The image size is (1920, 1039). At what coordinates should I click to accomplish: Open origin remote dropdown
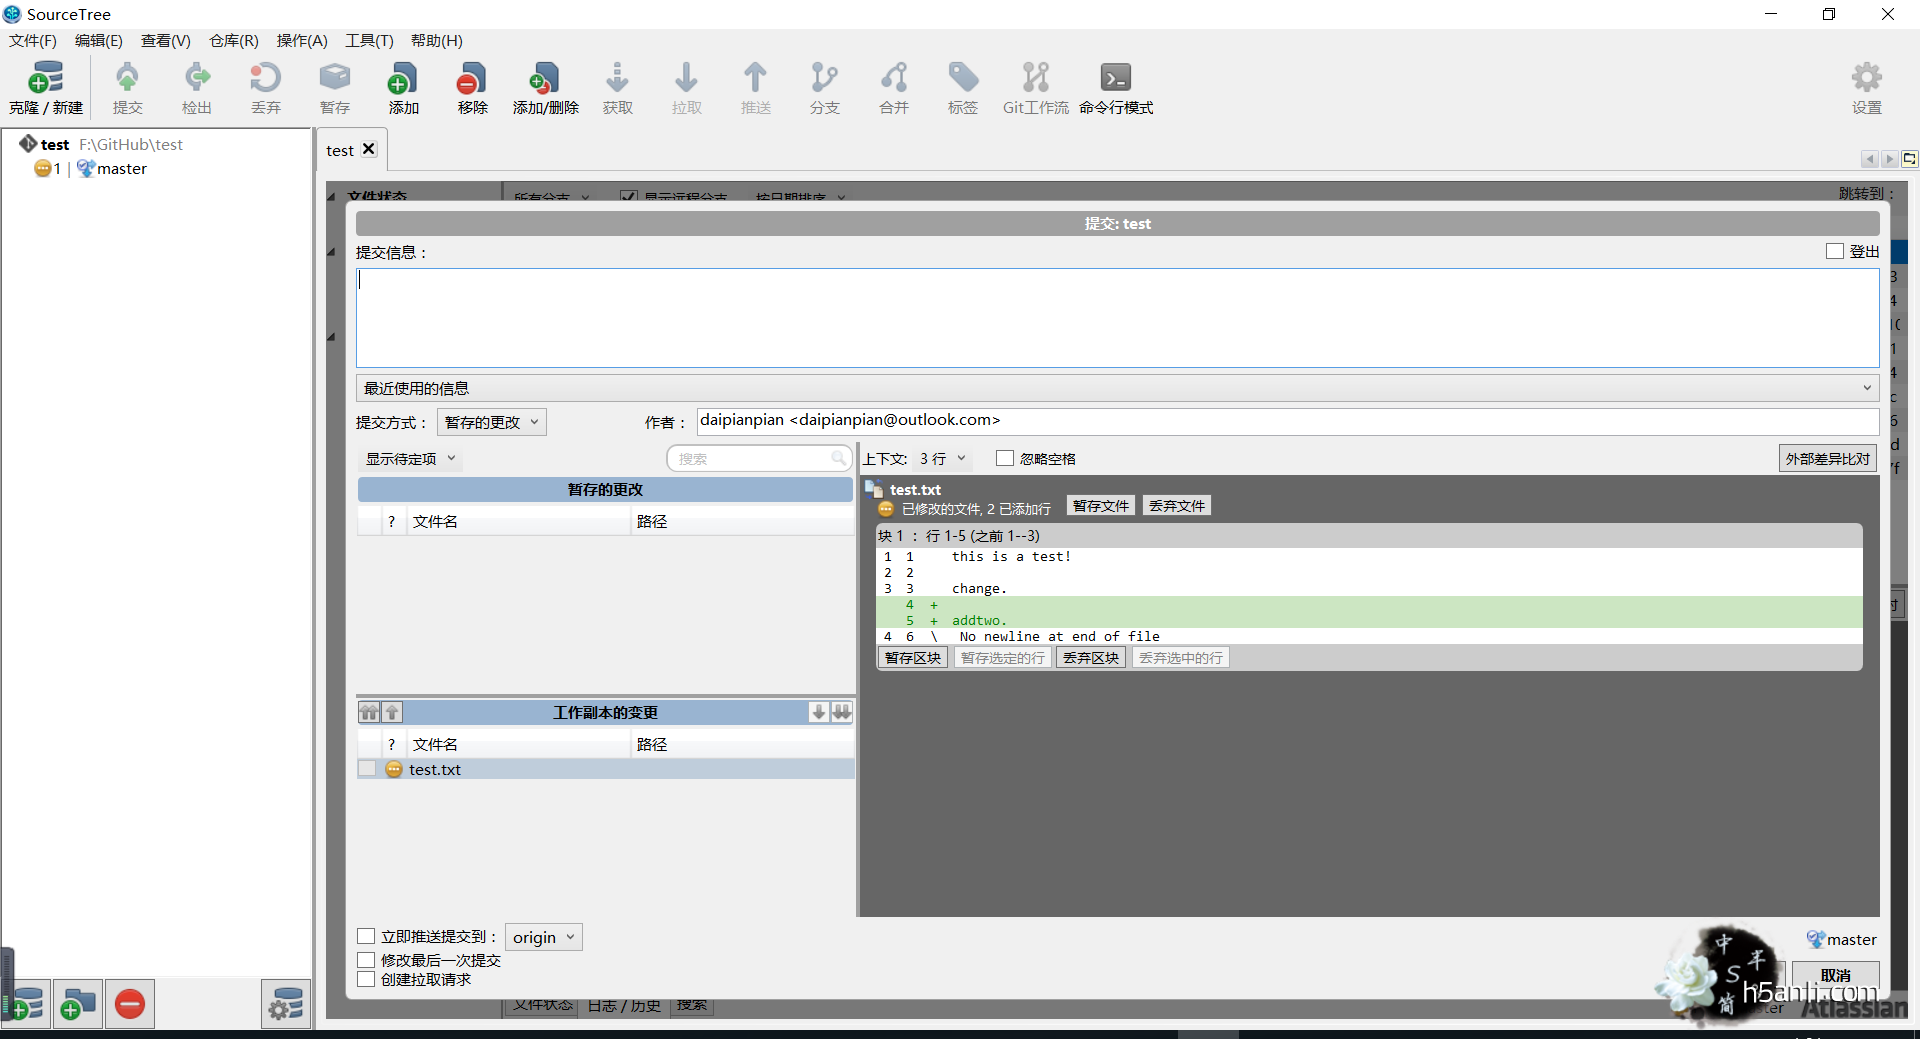click(x=543, y=937)
